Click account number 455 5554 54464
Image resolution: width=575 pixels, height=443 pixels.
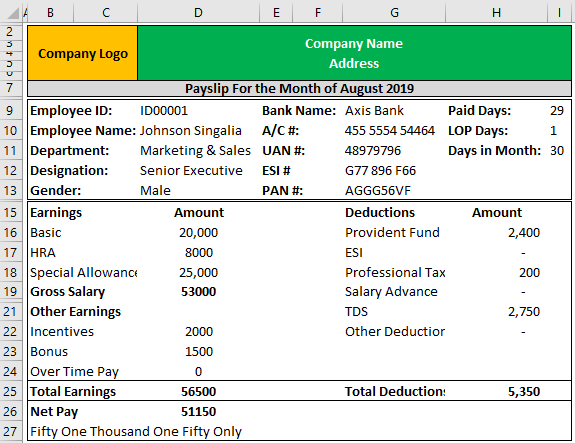389,131
